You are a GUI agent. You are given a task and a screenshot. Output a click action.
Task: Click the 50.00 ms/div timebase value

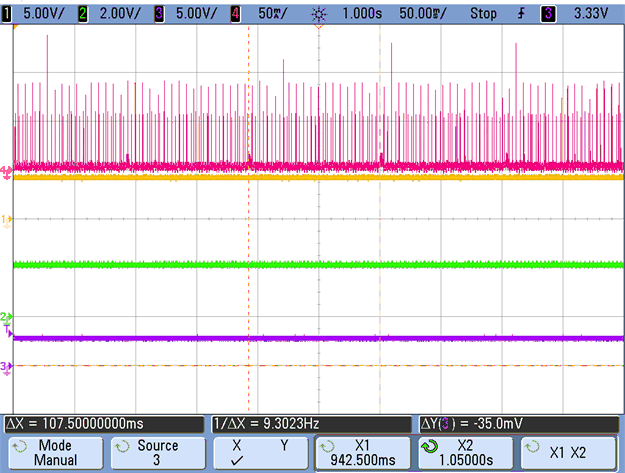423,14
